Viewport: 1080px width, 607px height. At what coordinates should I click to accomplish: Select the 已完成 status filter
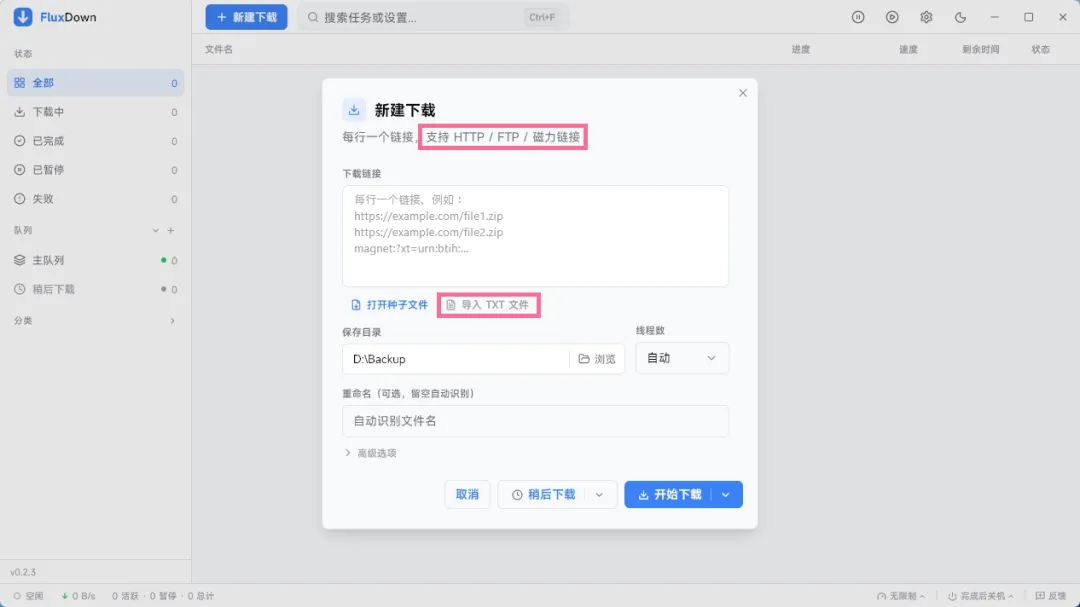(96, 141)
